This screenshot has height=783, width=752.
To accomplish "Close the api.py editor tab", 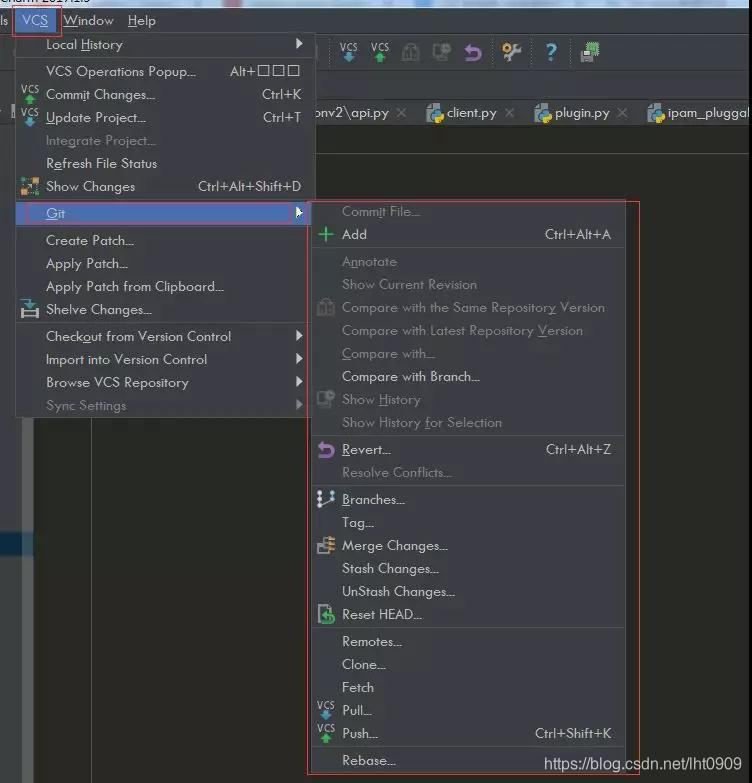I will click(401, 113).
